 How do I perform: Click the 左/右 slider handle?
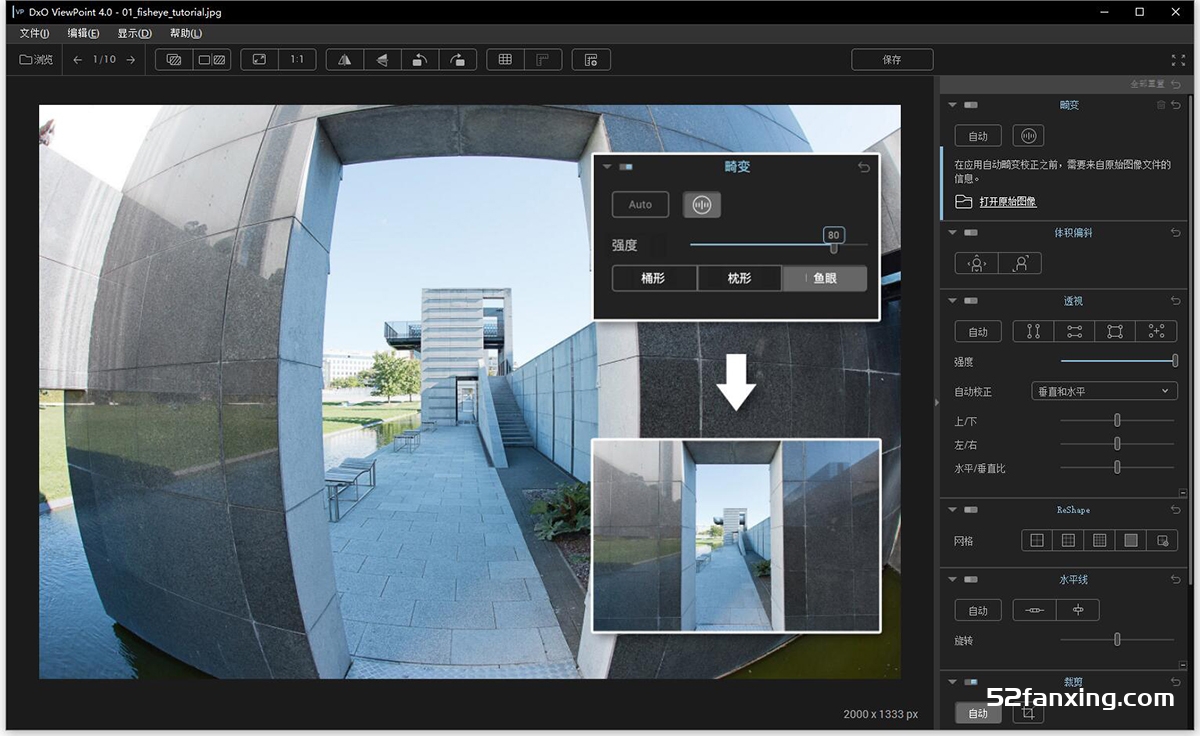pyautogui.click(x=1117, y=444)
